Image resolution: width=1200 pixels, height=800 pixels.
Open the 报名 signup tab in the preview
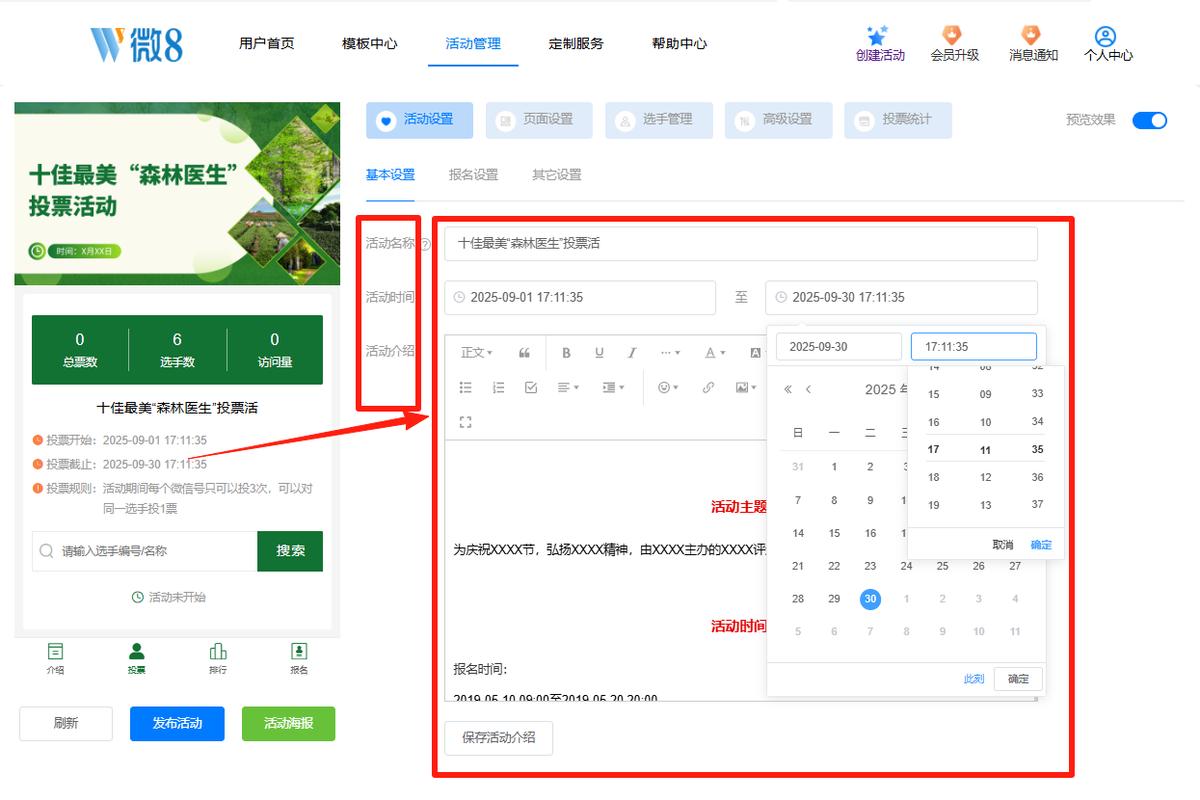(299, 659)
